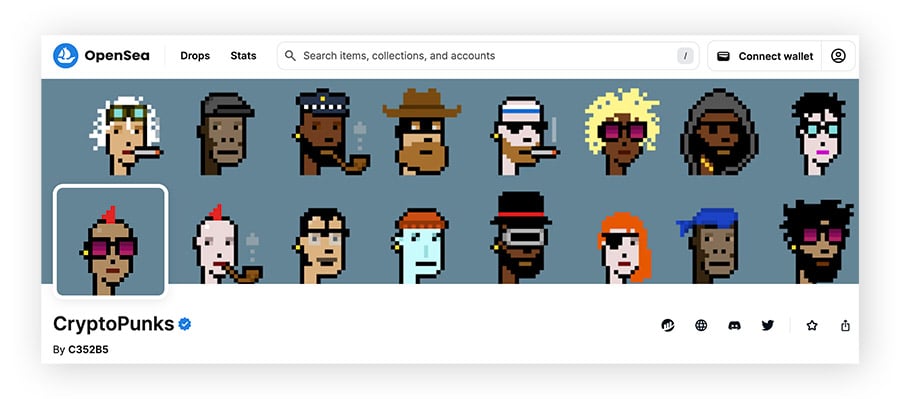Image resolution: width=900 pixels, height=399 pixels.
Task: Click the black-haired punk with gray glasses
Action: coord(321,246)
